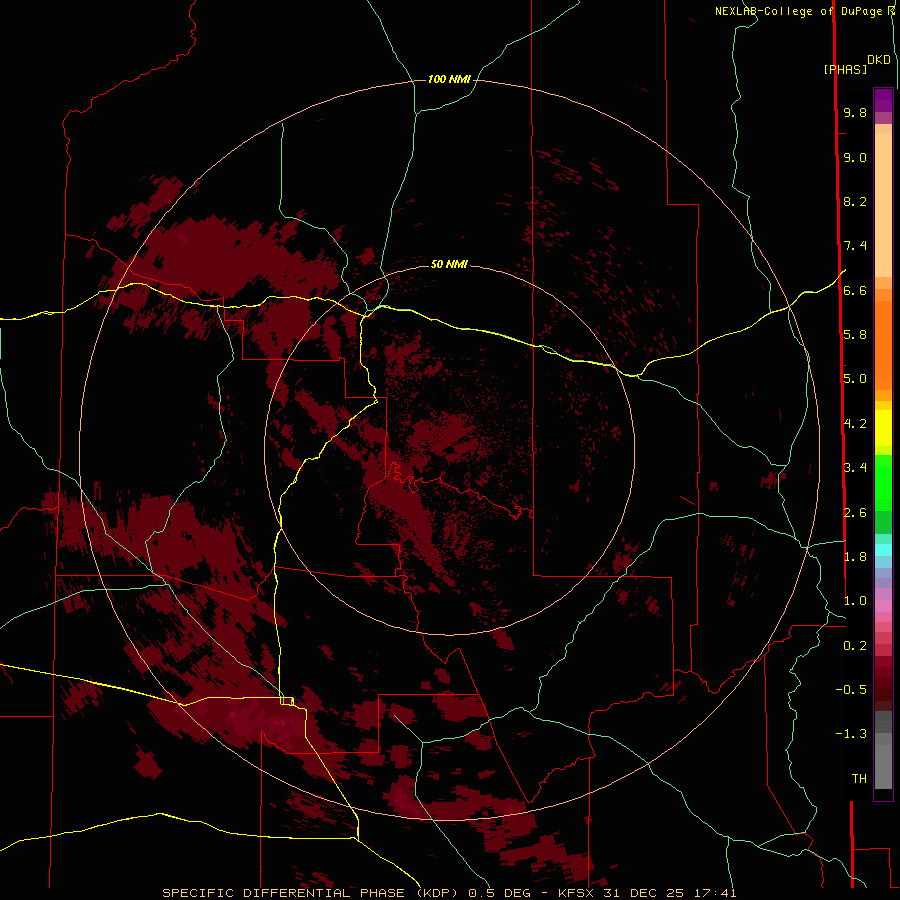The height and width of the screenshot is (900, 900).
Task: Select the orange swatch near 5.8
Action: (x=883, y=334)
